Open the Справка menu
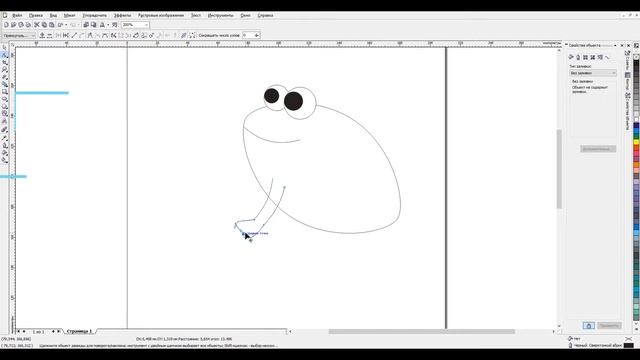The height and width of the screenshot is (360, 640). (x=265, y=15)
